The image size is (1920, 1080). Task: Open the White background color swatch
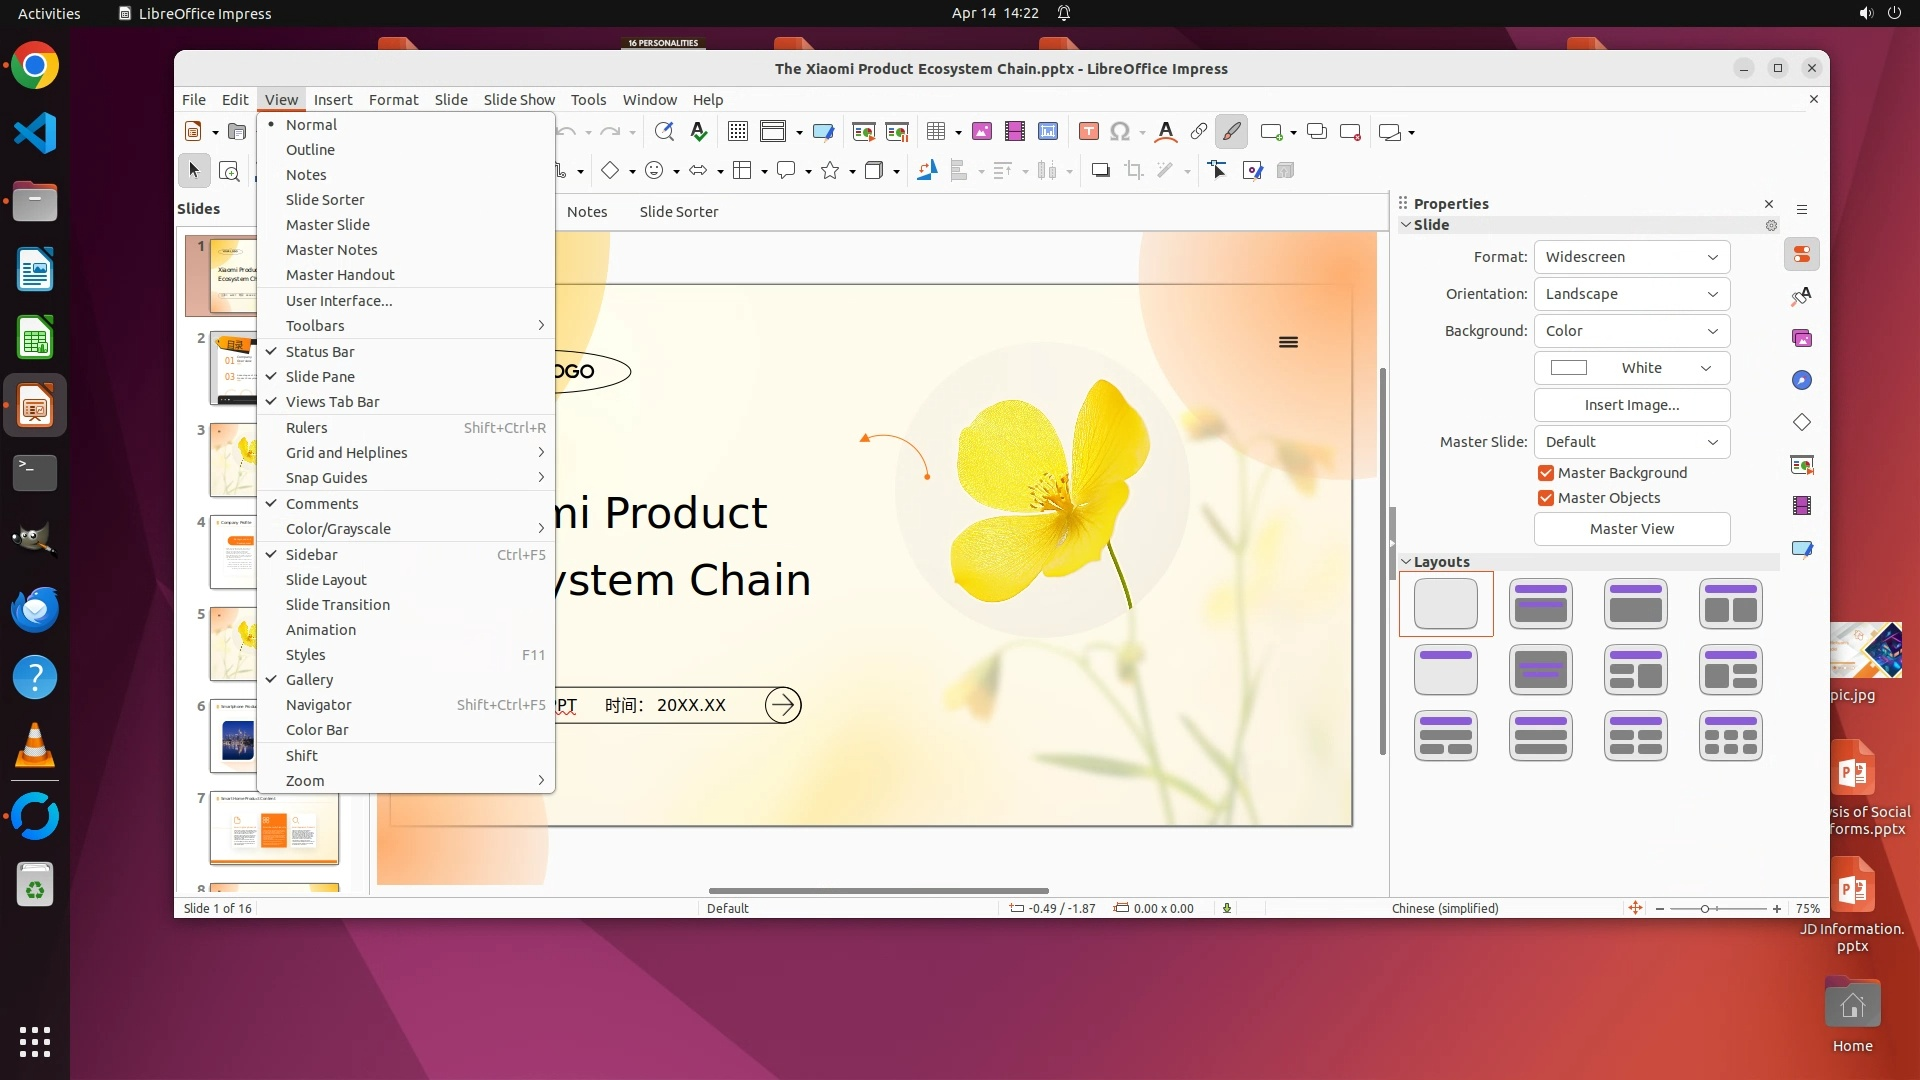coord(1631,368)
